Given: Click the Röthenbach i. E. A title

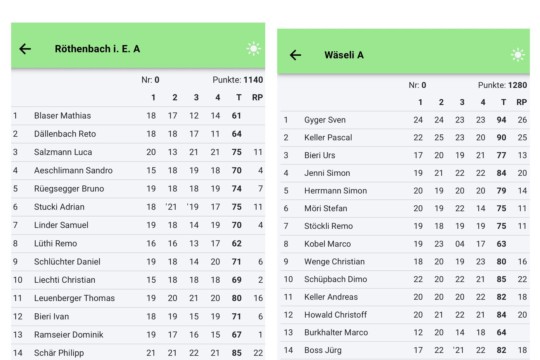Looking at the screenshot, I should coord(97,49).
